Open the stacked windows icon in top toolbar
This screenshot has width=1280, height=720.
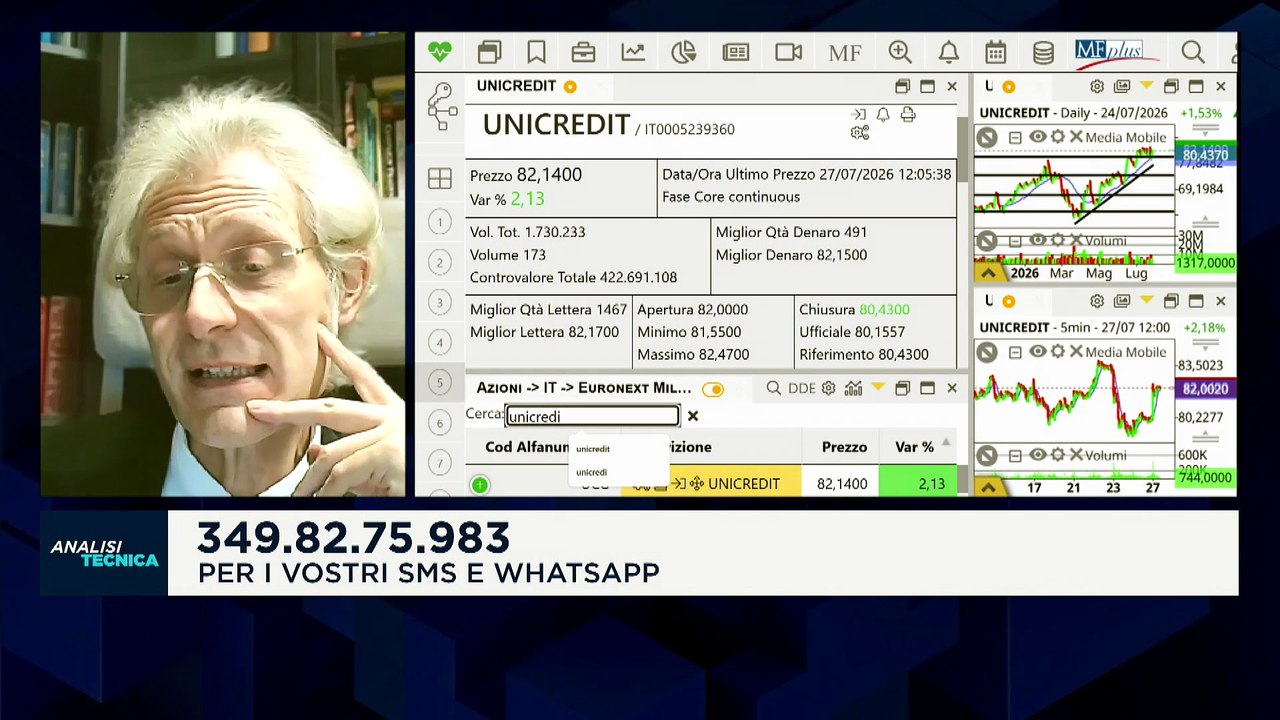(489, 52)
